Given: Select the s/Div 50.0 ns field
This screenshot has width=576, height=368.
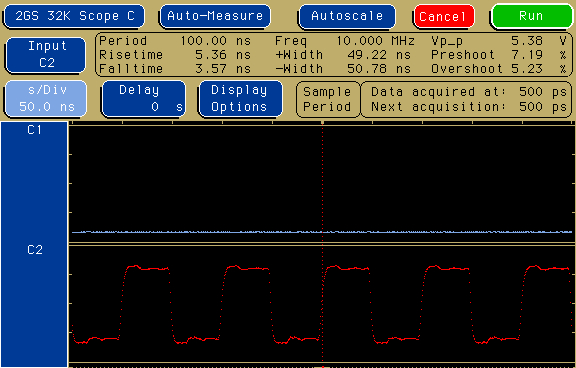Looking at the screenshot, I should [47, 98].
